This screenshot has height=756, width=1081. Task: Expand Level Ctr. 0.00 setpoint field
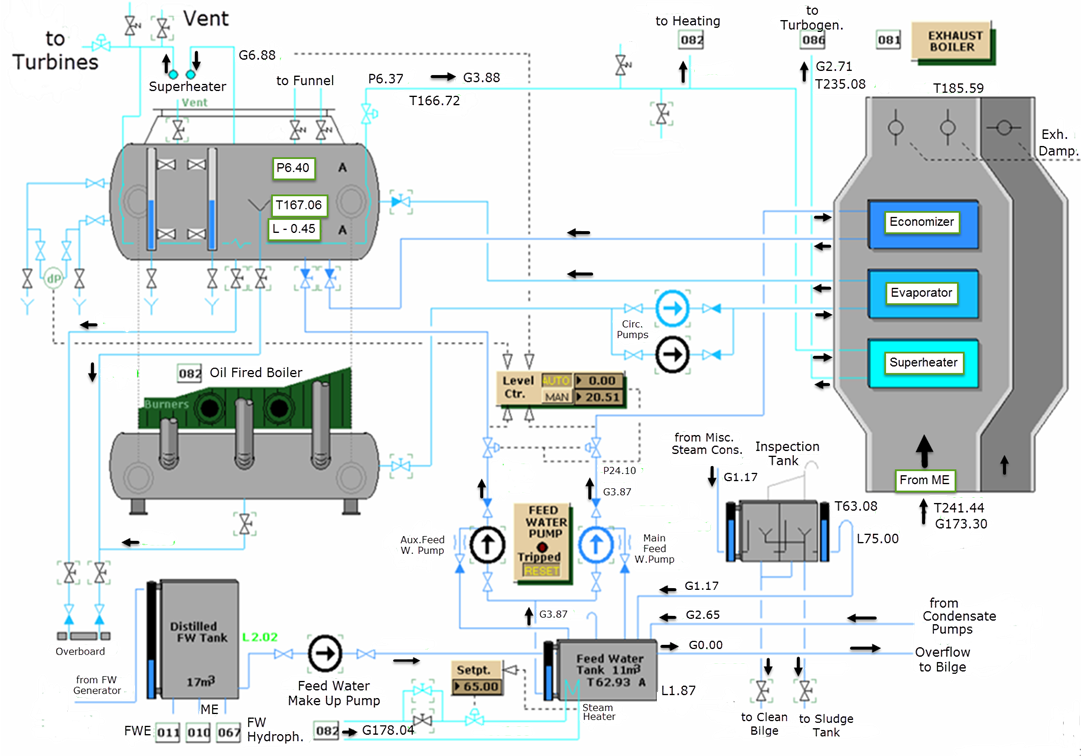[598, 380]
